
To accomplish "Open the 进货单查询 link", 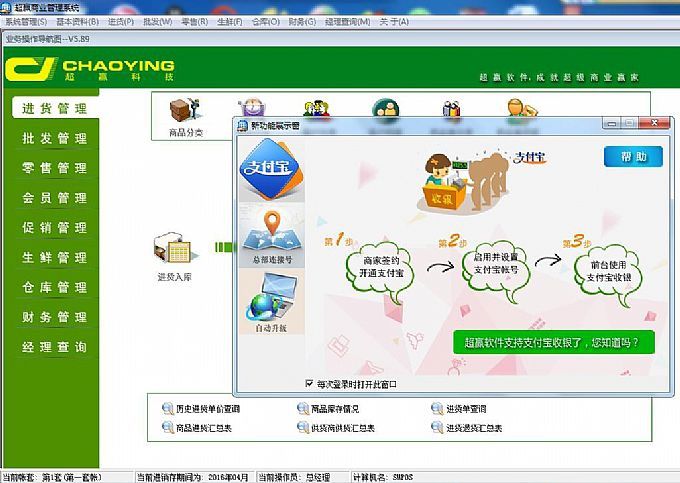I will pyautogui.click(x=466, y=409).
